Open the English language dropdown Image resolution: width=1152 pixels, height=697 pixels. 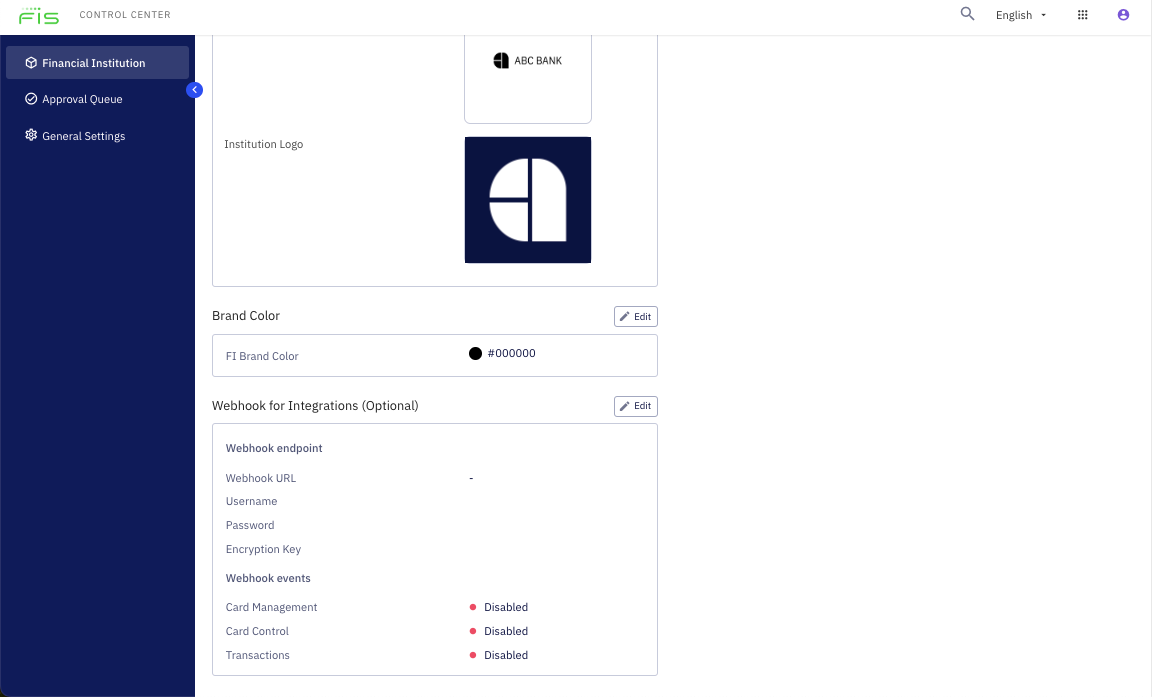point(1018,14)
